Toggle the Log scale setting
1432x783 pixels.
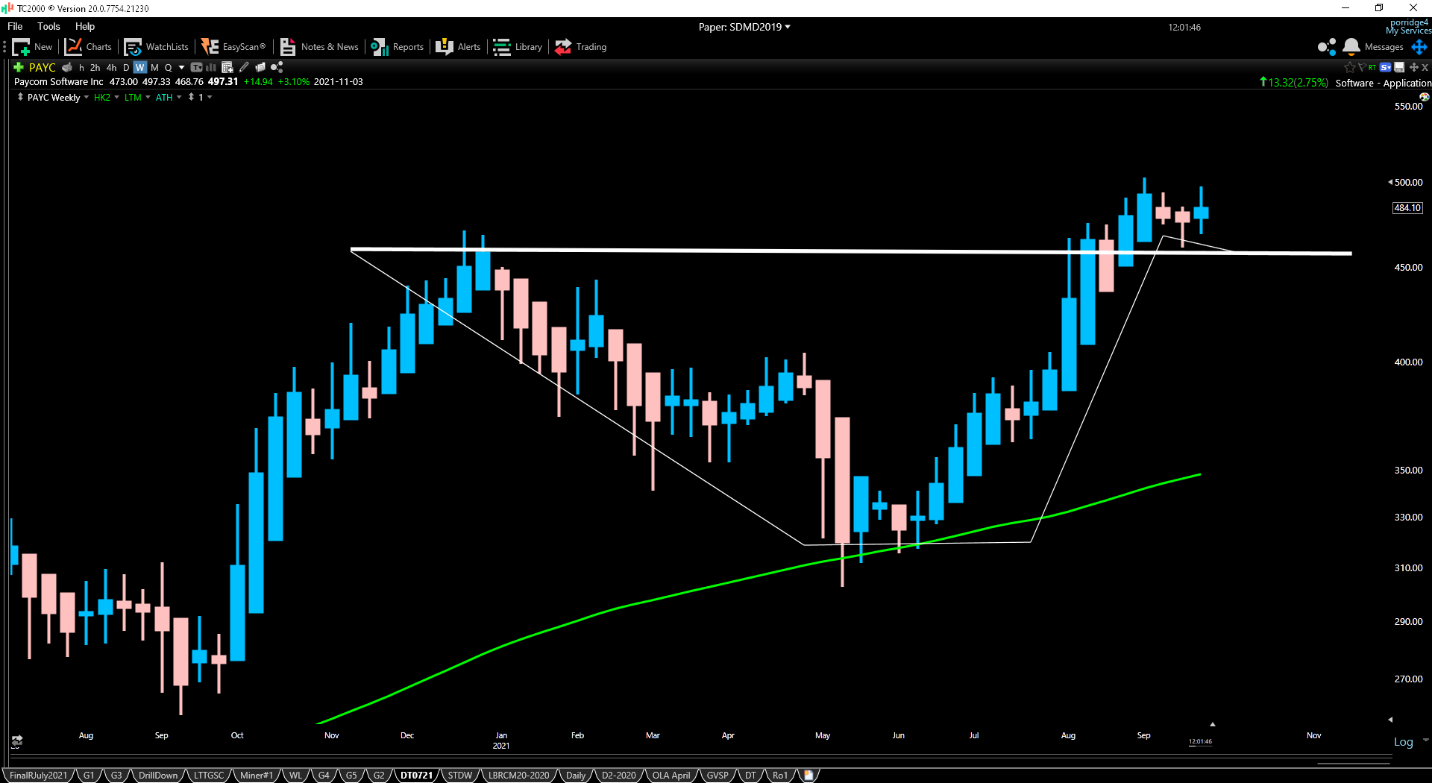point(1404,742)
